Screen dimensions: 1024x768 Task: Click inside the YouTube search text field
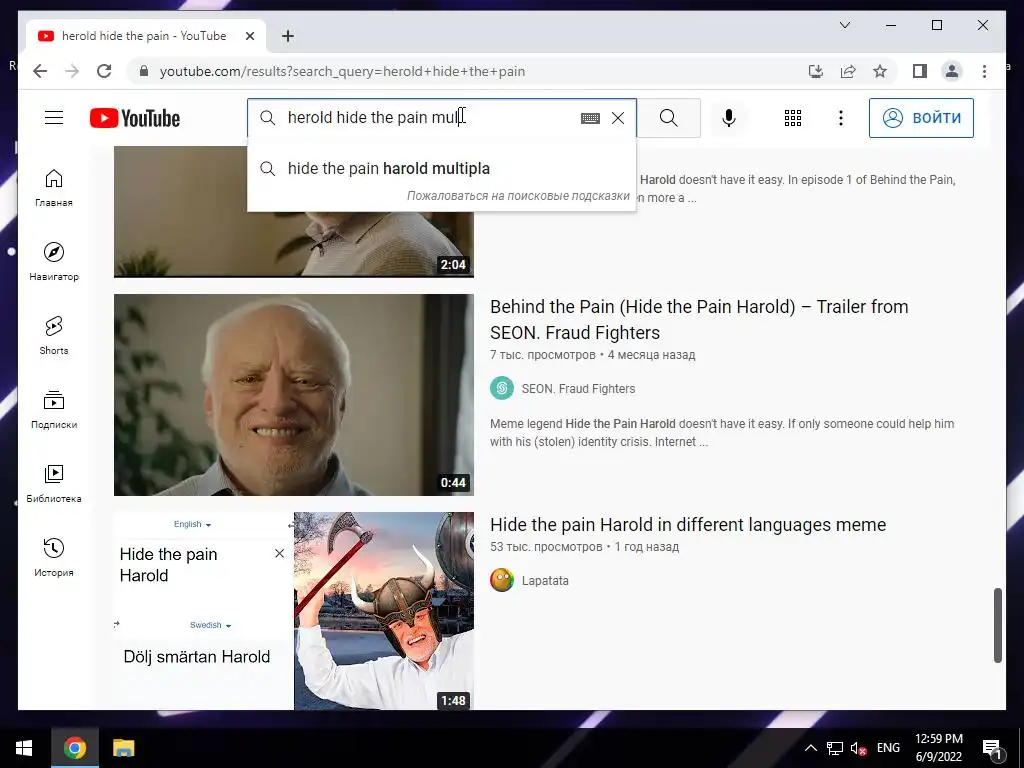click(x=431, y=118)
